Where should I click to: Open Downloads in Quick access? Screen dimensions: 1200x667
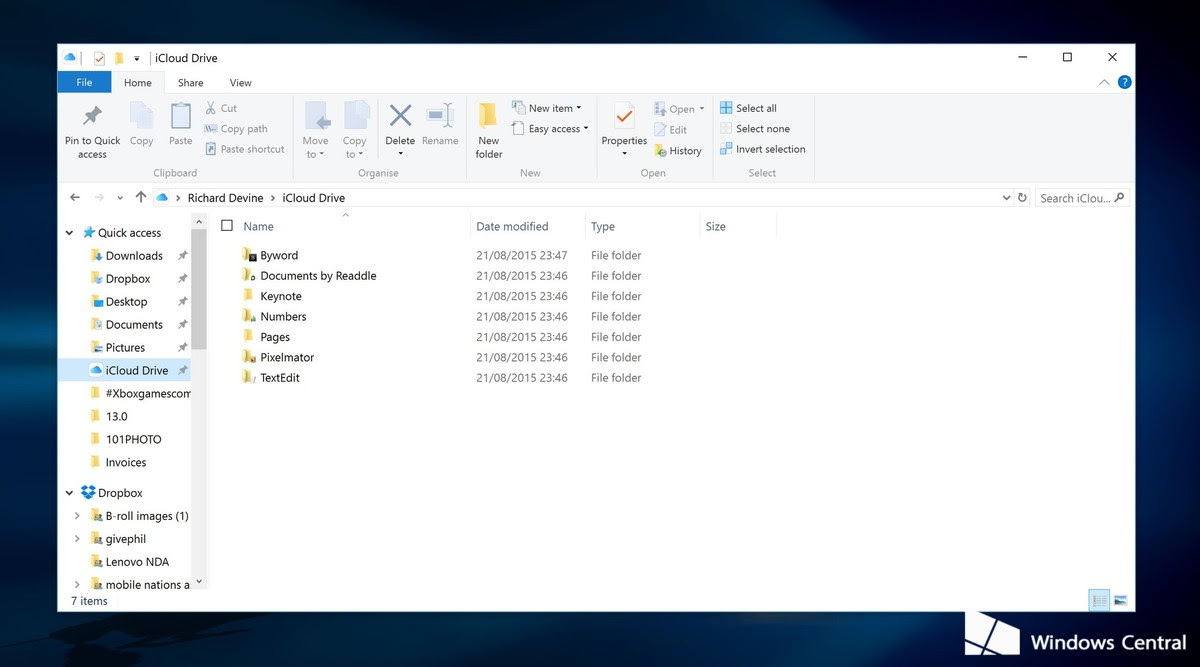pyautogui.click(x=134, y=256)
